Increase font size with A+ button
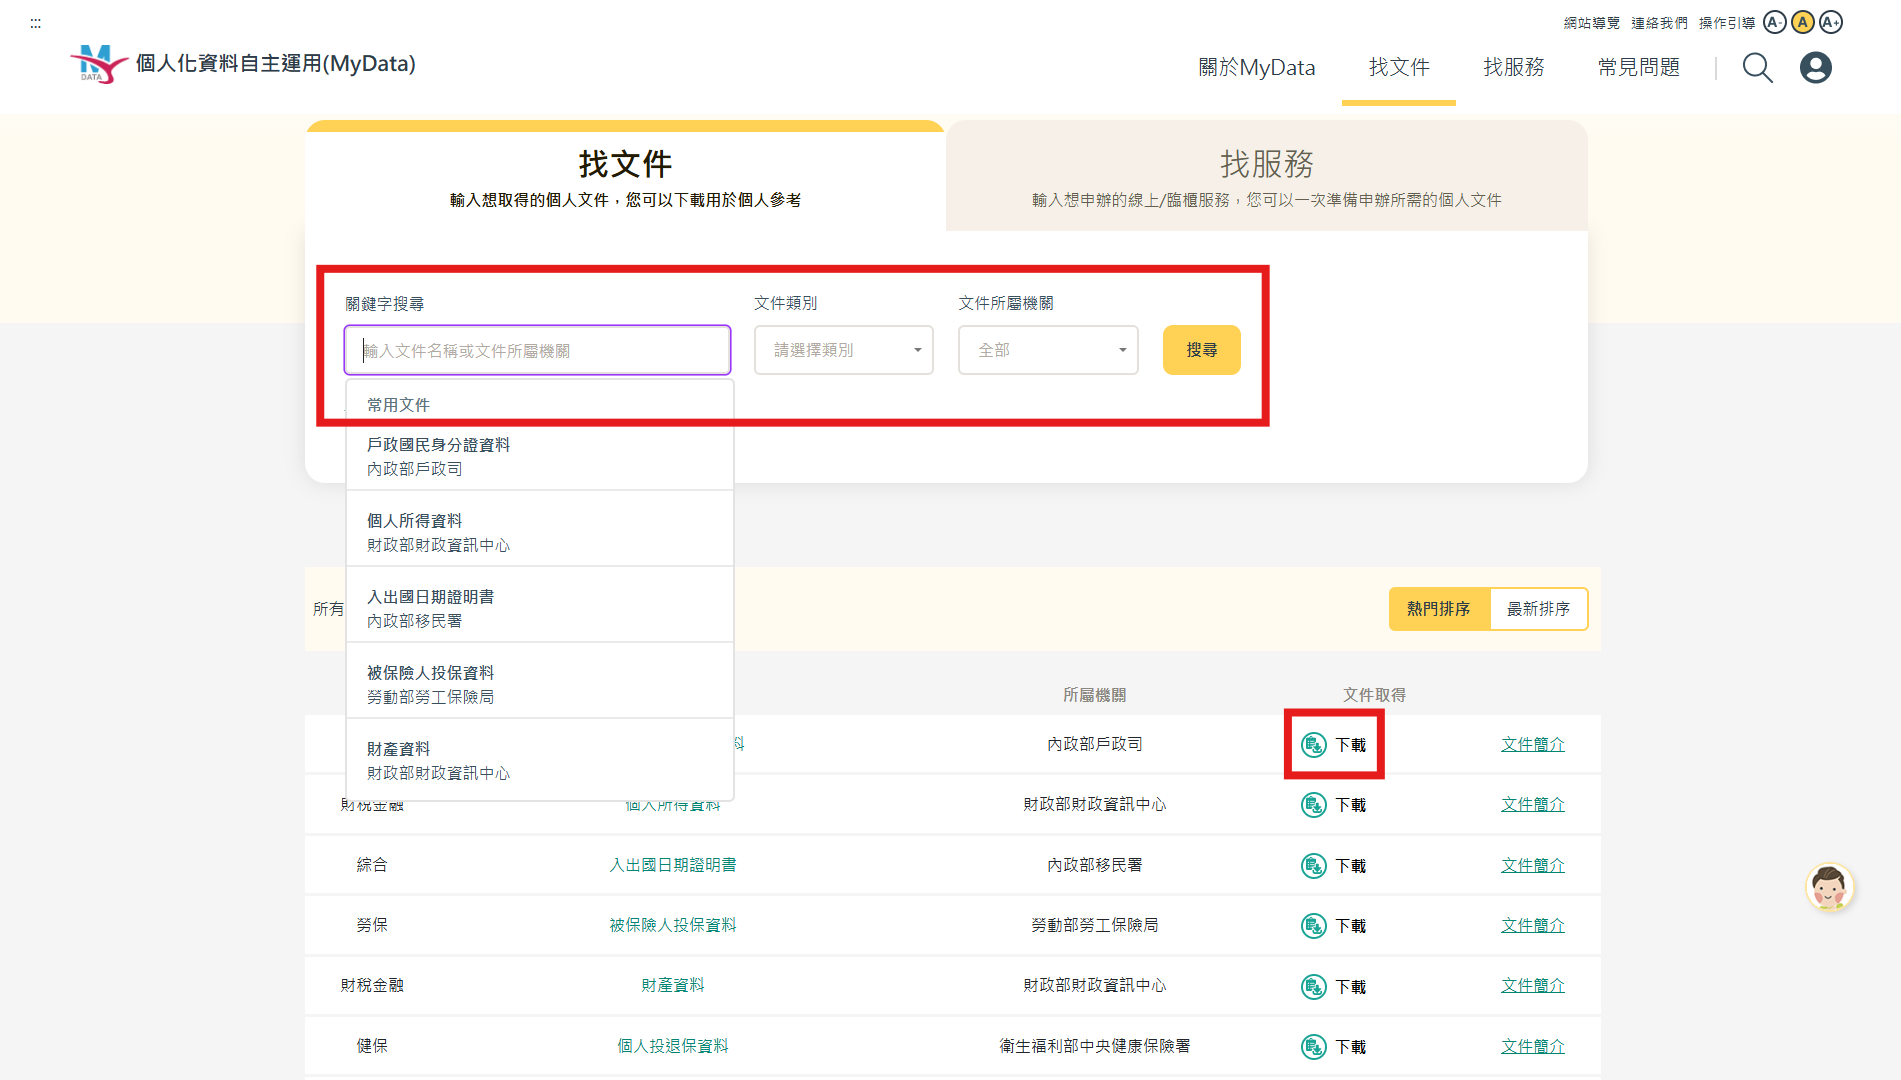The width and height of the screenshot is (1901, 1080). [x=1831, y=22]
